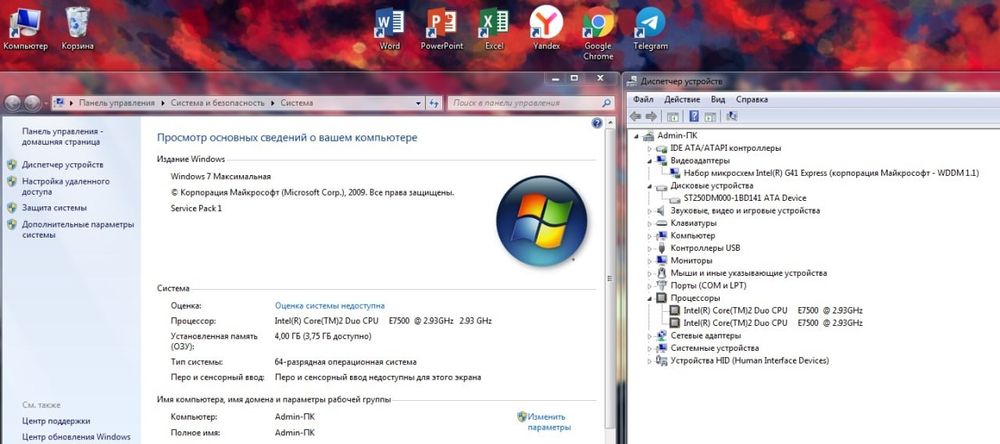Expand the Мониторы node
The width and height of the screenshot is (1000, 444).
coord(650,261)
